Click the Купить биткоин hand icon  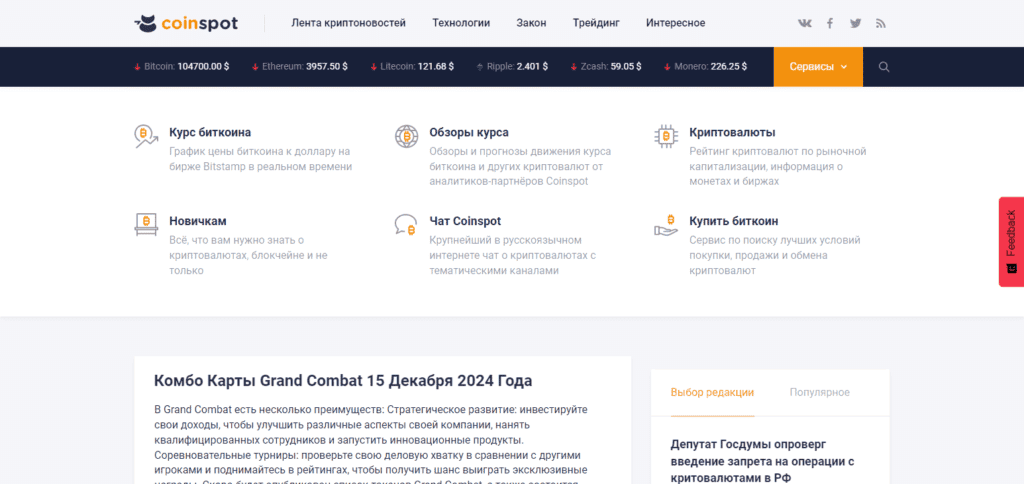click(666, 225)
